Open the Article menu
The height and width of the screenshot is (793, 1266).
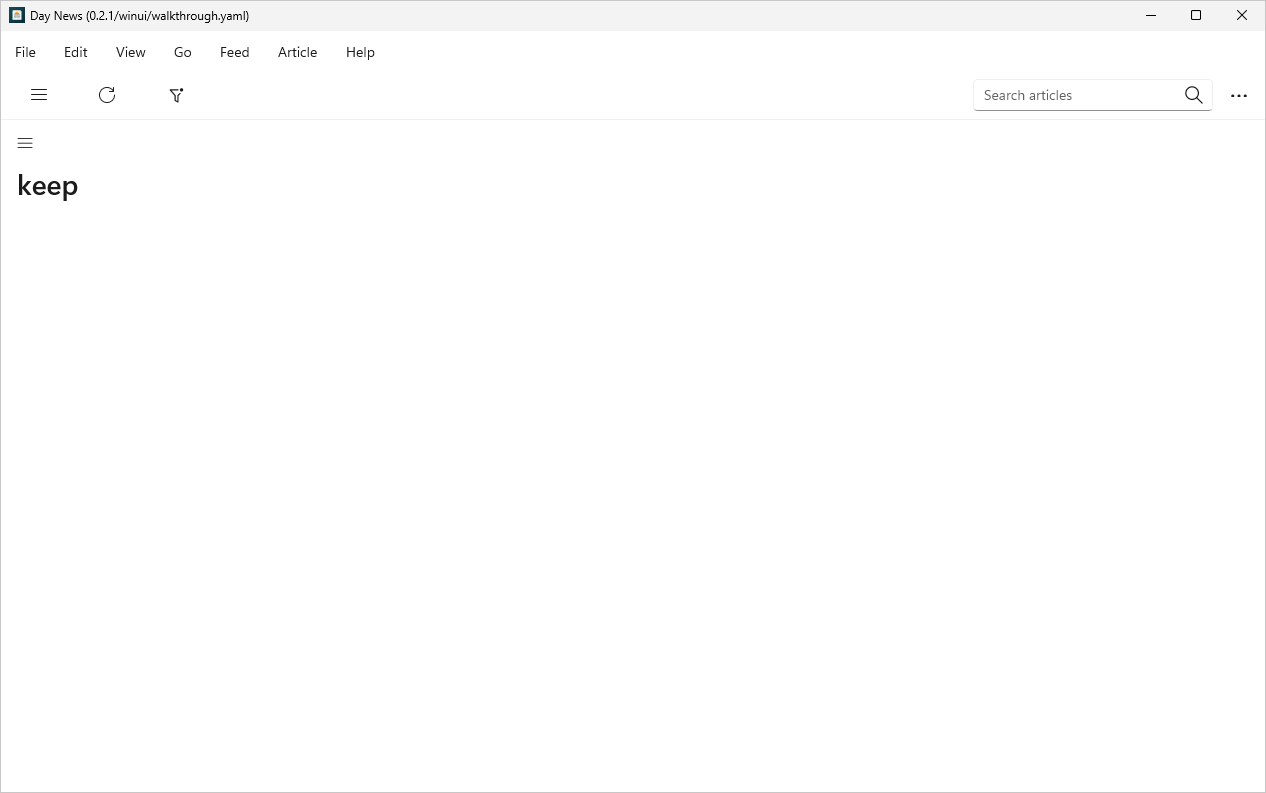coord(297,52)
